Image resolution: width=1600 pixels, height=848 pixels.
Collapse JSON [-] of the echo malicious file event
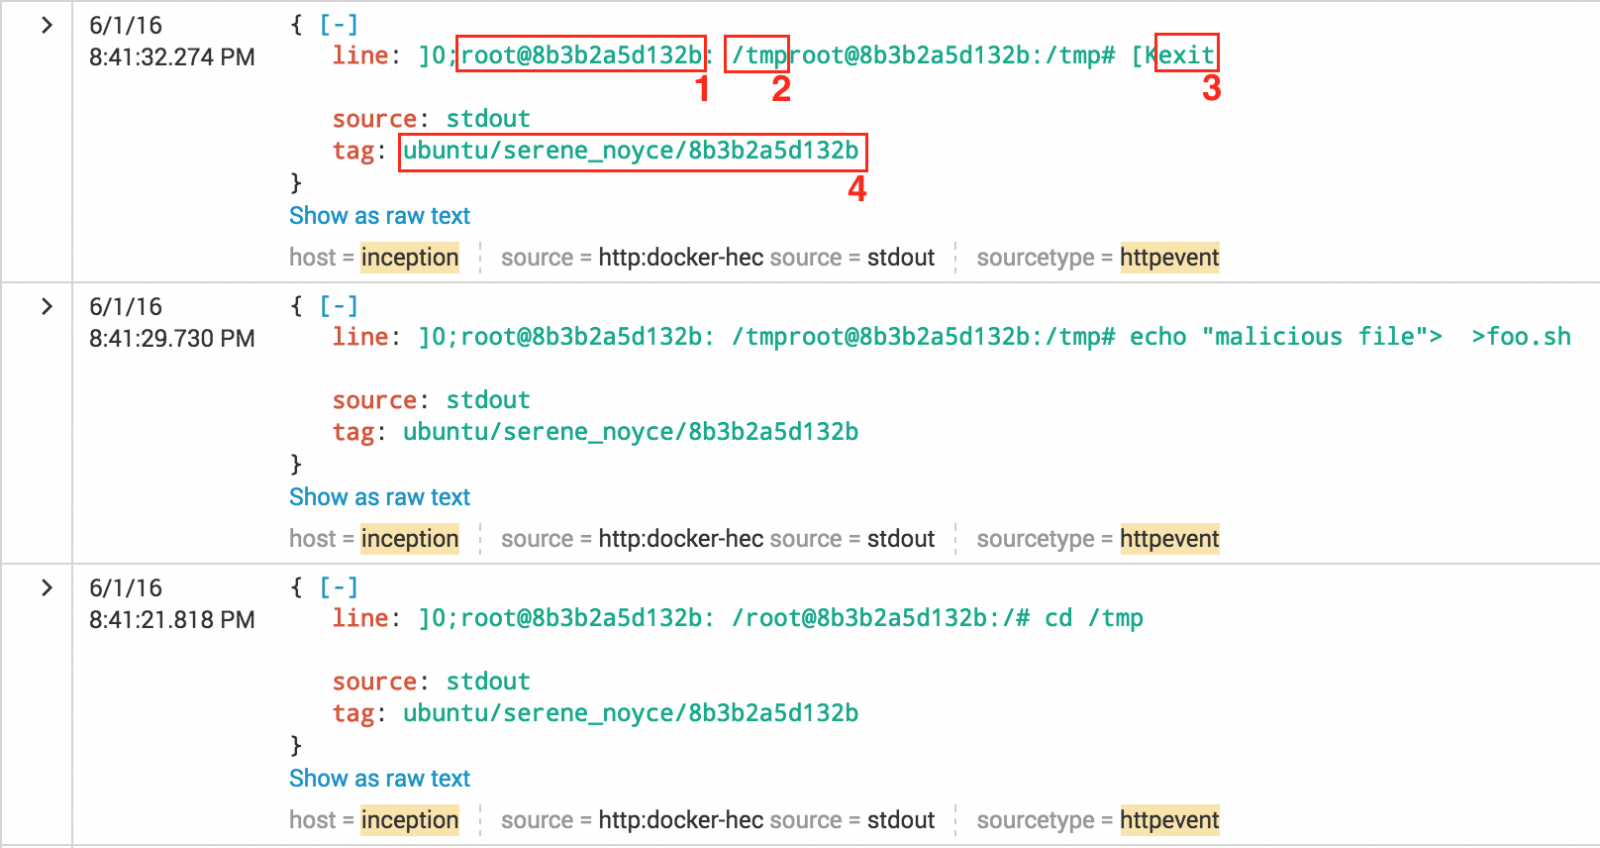(339, 306)
